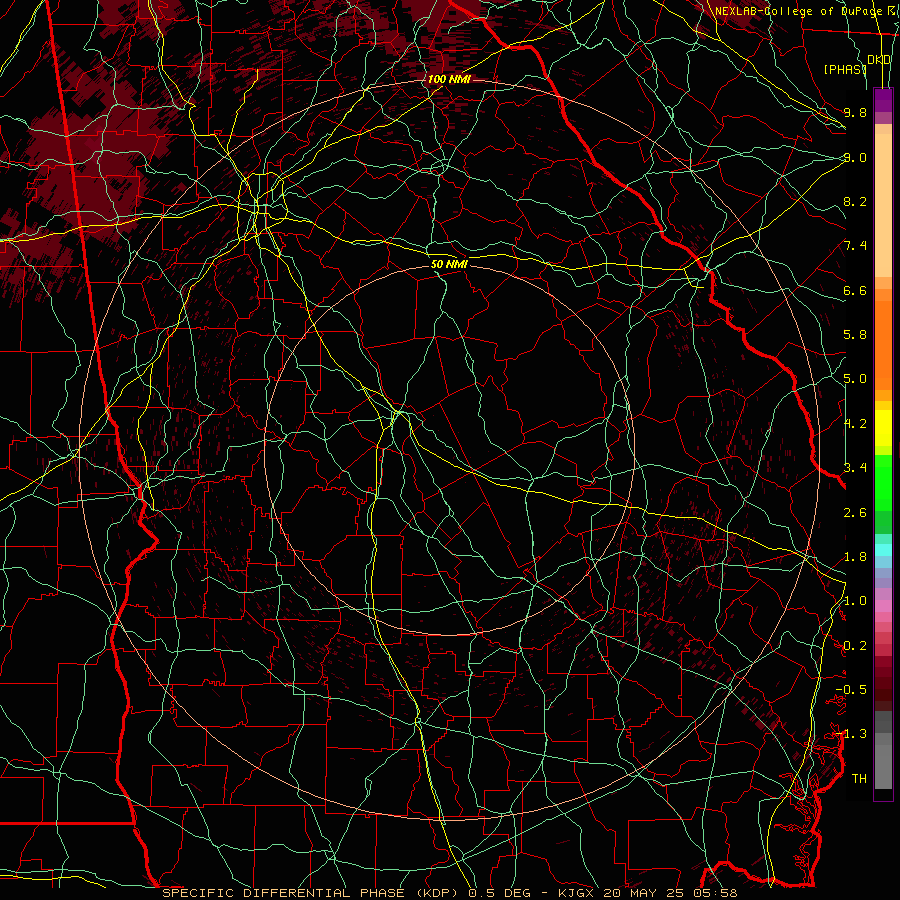The image size is (900, 900).
Task: Select the 0.2 value on color scale
Action: point(855,646)
